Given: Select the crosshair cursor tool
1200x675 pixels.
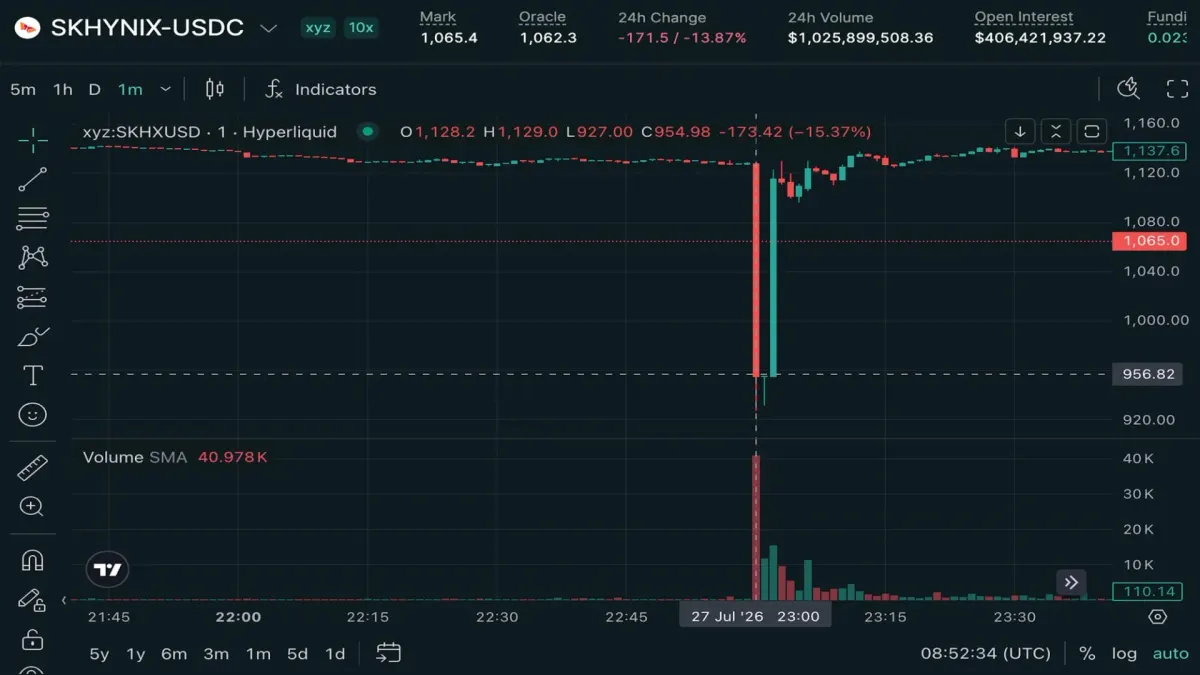Looking at the screenshot, I should [33, 141].
